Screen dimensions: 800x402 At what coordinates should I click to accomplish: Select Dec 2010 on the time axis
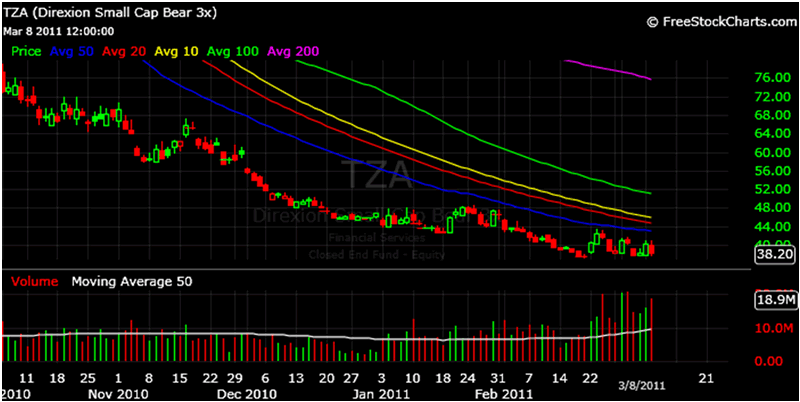tap(248, 394)
